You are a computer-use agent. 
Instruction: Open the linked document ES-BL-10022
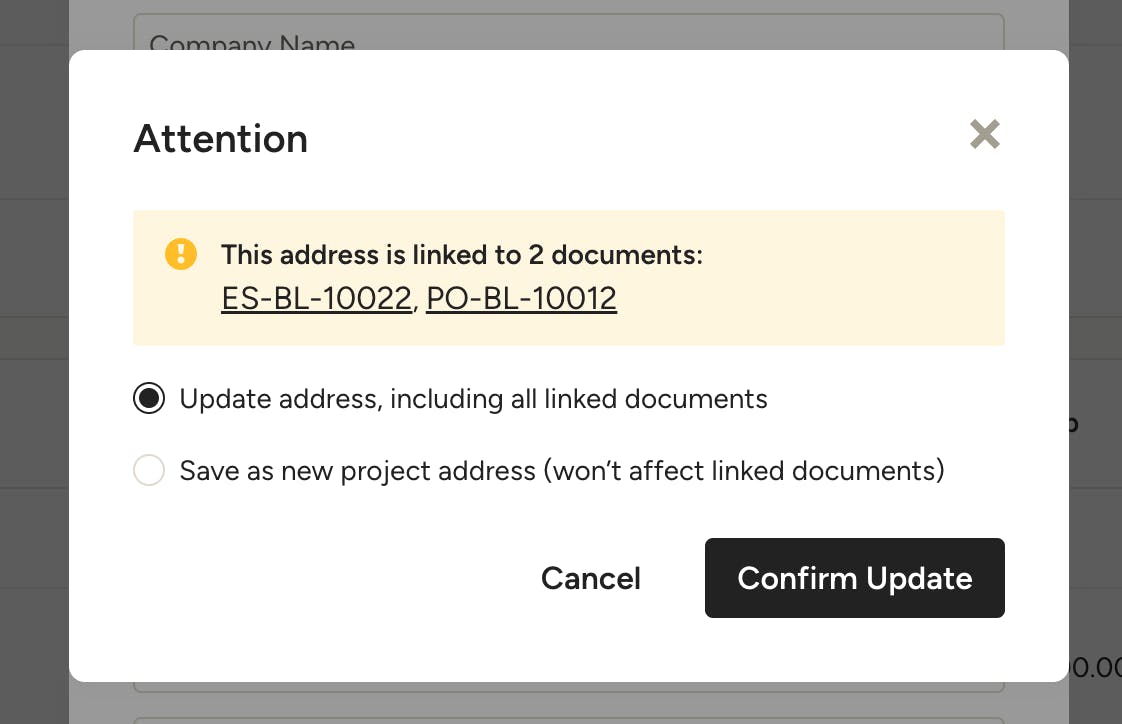[x=316, y=298]
